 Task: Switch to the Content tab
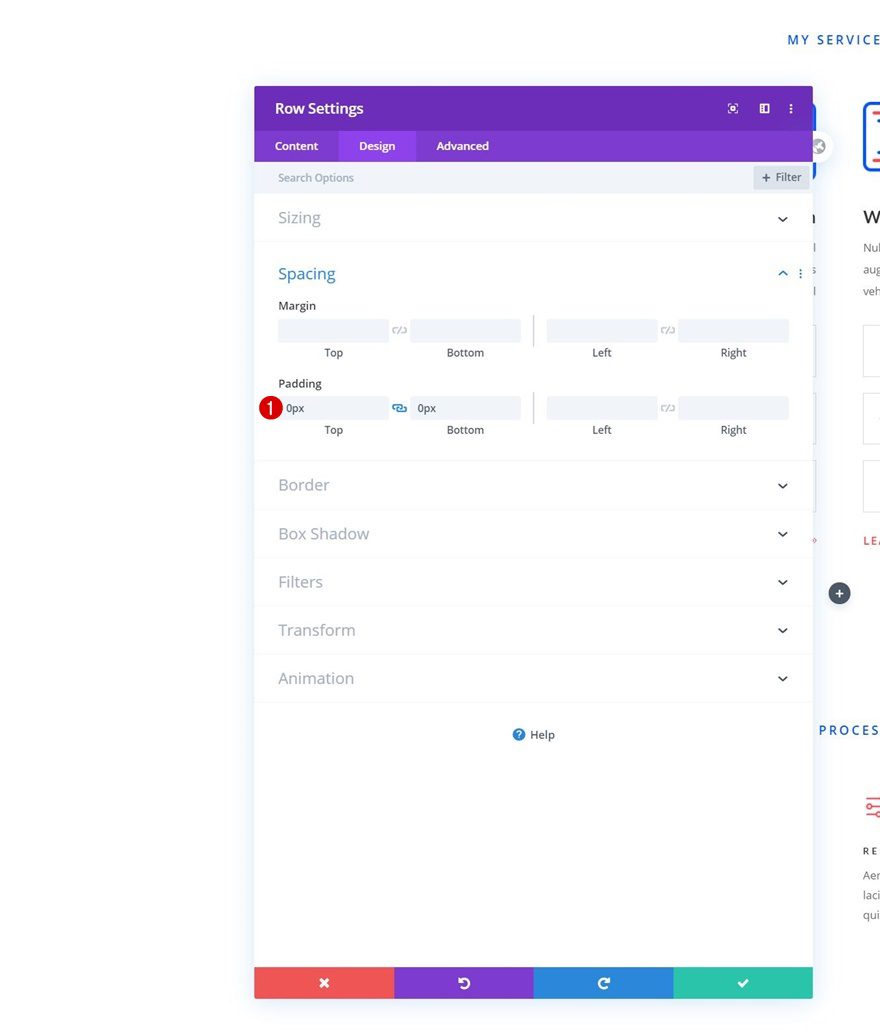296,145
